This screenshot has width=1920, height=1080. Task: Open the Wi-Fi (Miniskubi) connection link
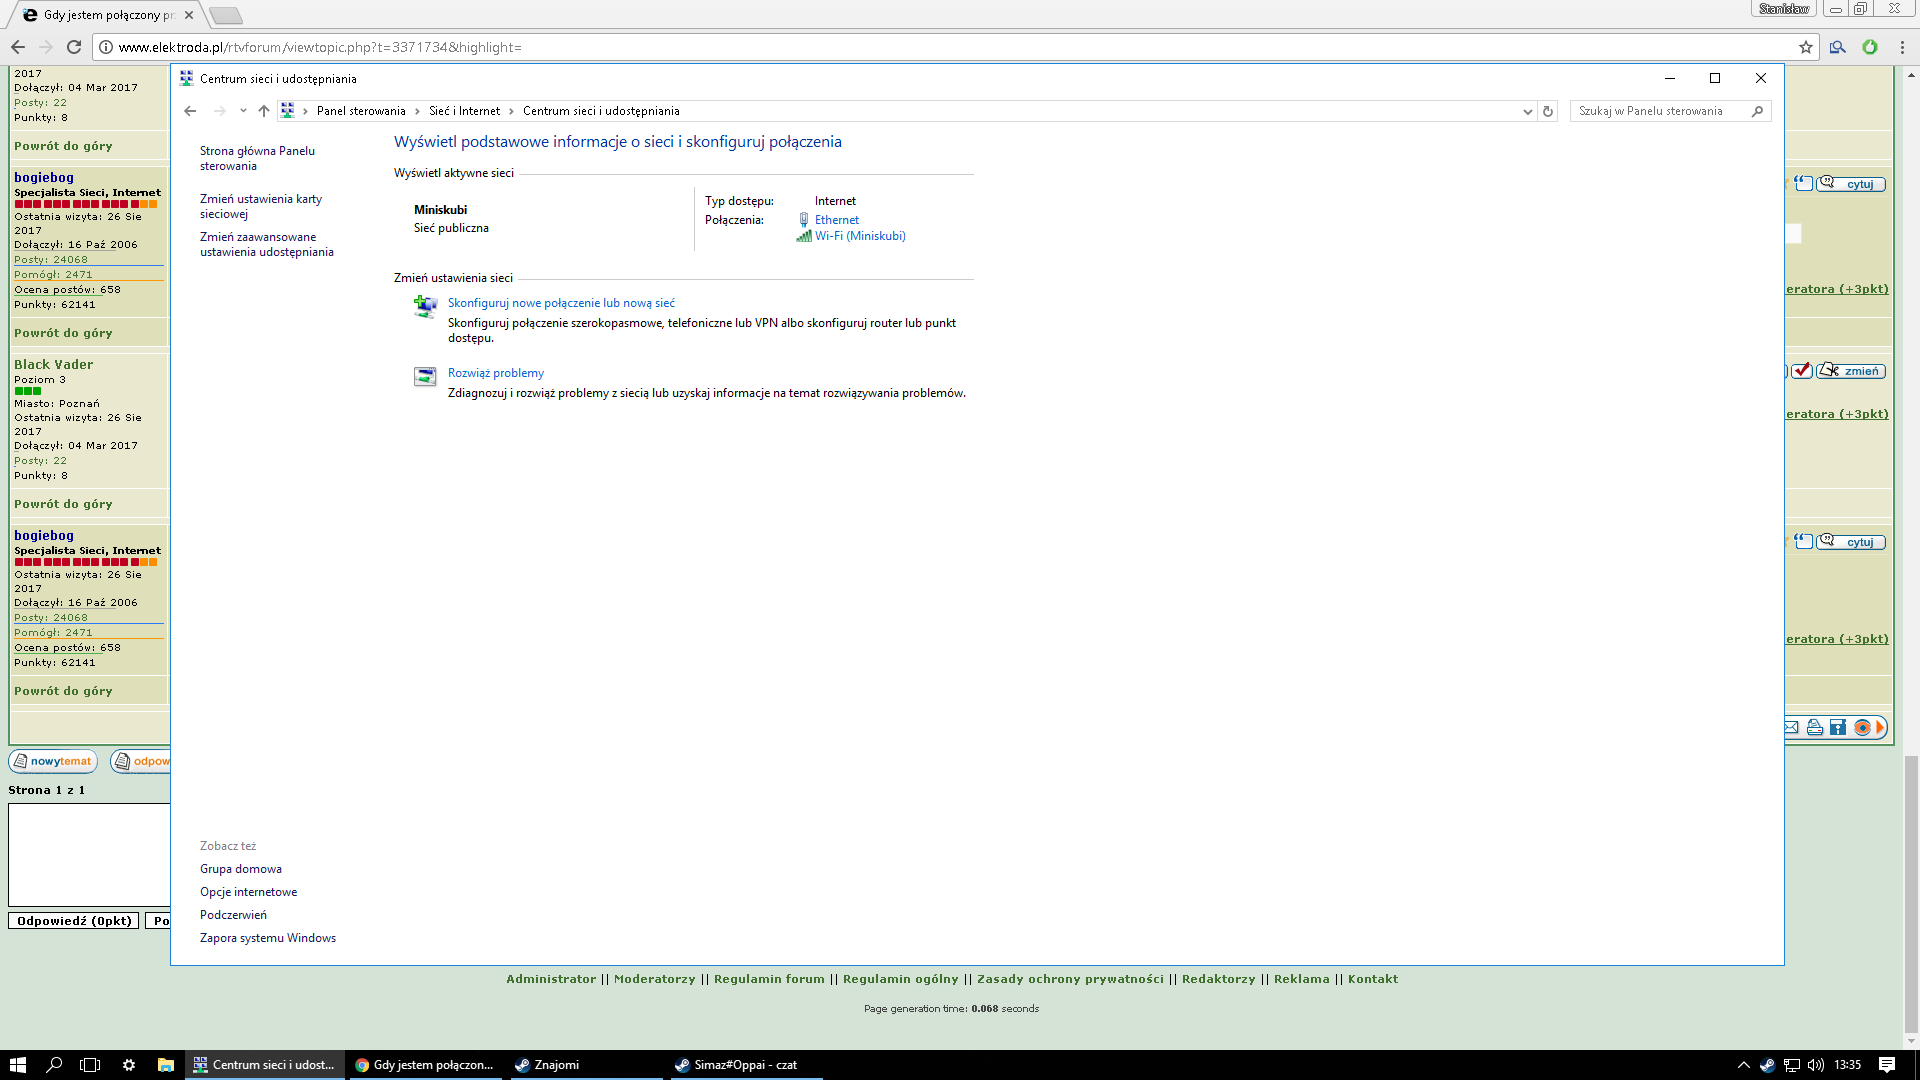coord(860,236)
